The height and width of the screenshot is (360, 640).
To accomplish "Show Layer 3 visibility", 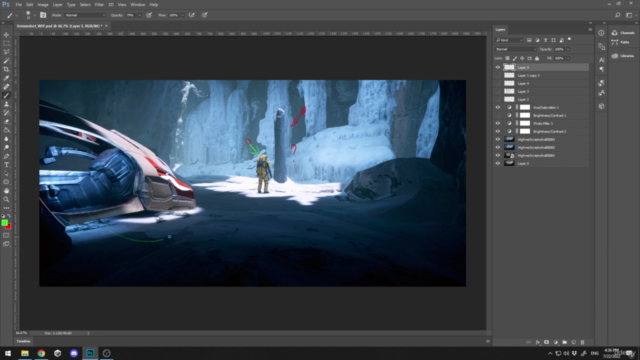I will [x=498, y=91].
